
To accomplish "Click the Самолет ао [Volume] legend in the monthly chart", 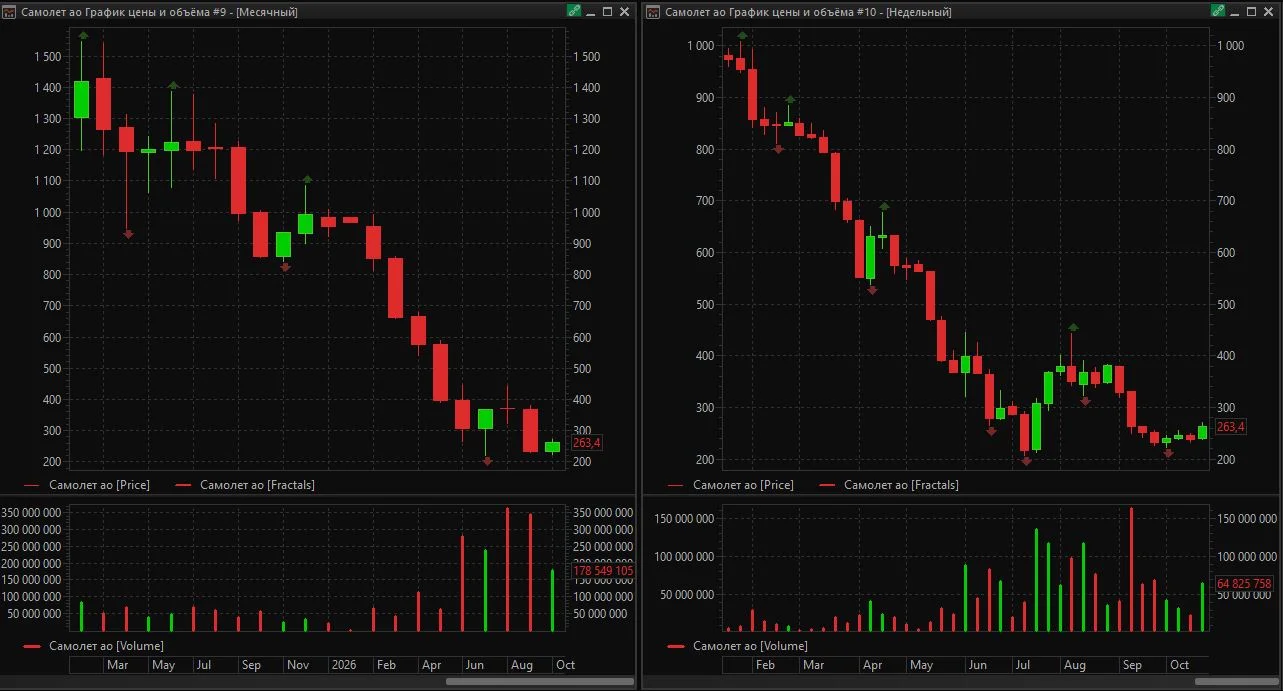I will [93, 646].
